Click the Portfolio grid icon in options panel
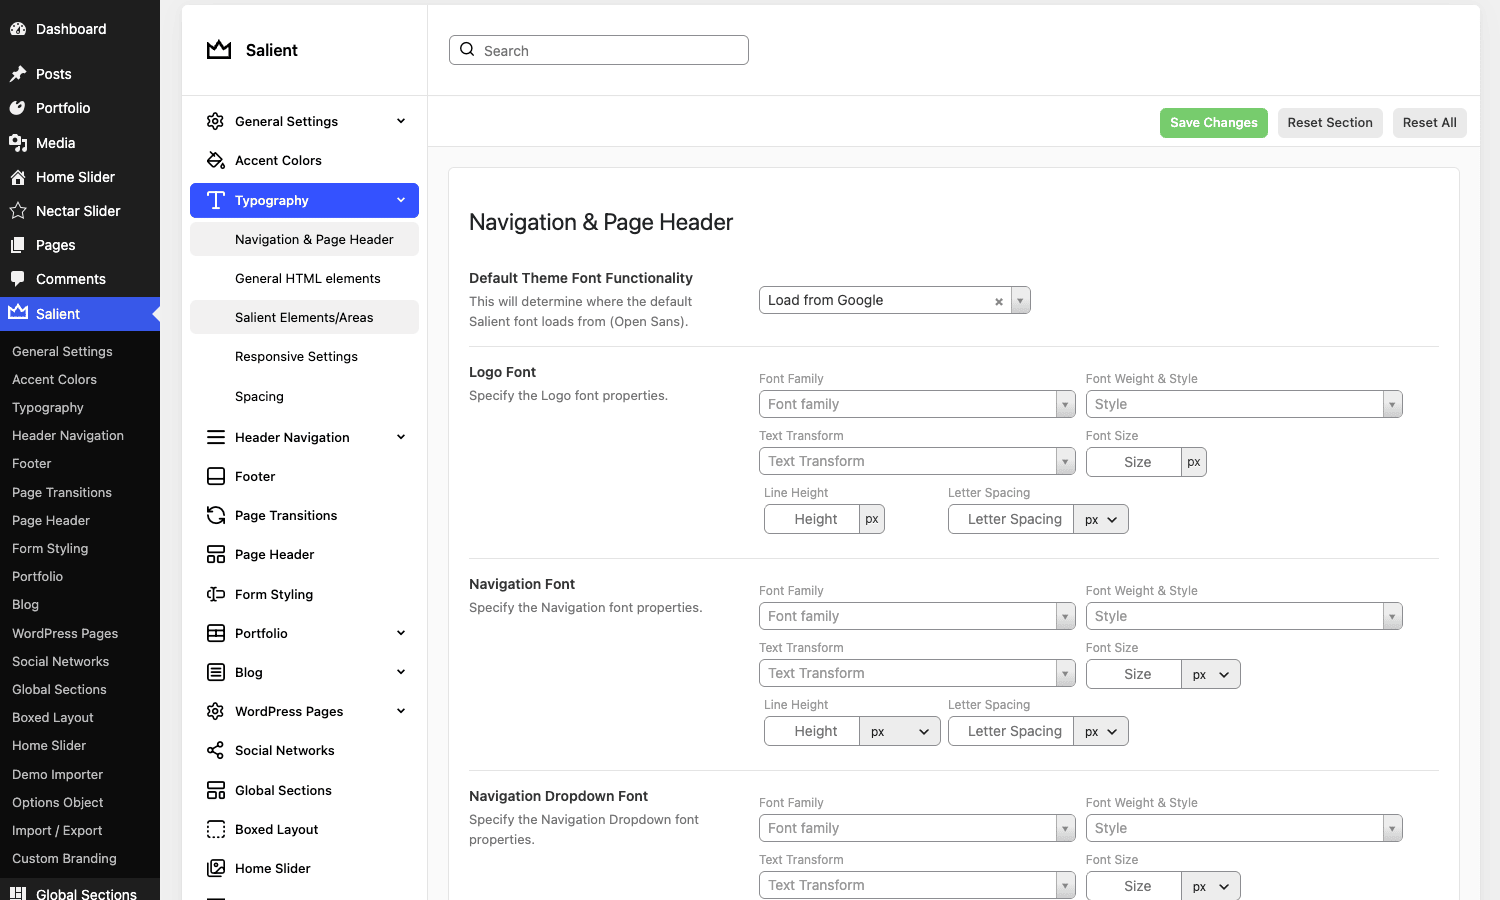Viewport: 1500px width, 900px height. click(215, 633)
